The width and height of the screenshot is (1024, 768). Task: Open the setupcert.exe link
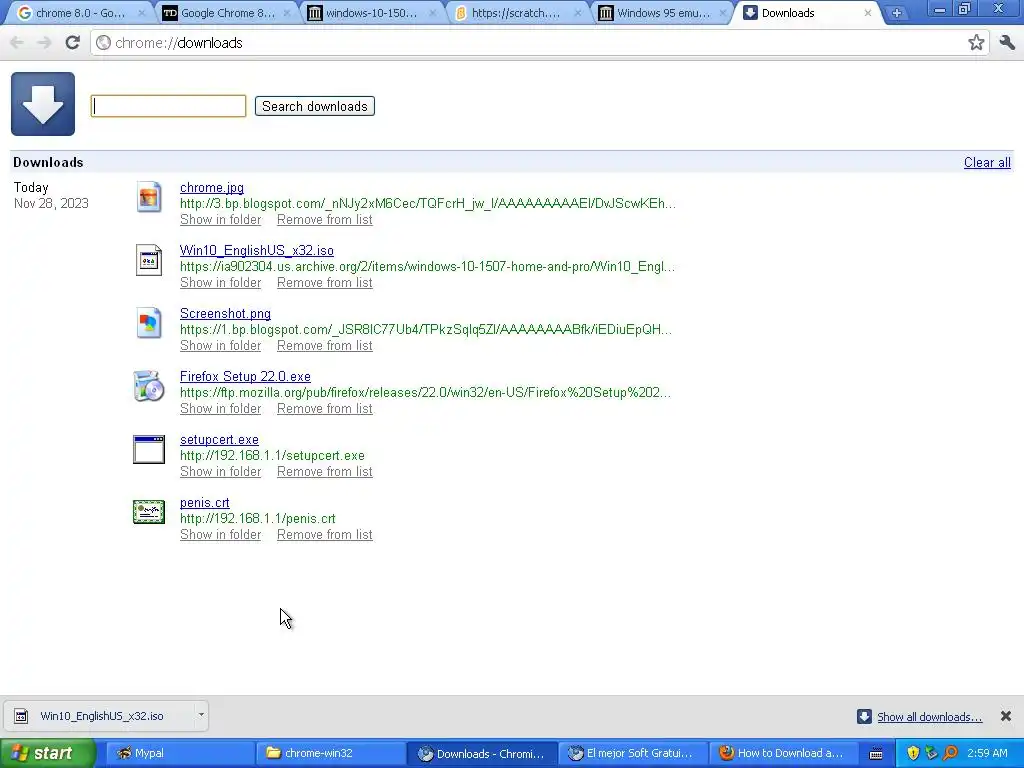[219, 440]
